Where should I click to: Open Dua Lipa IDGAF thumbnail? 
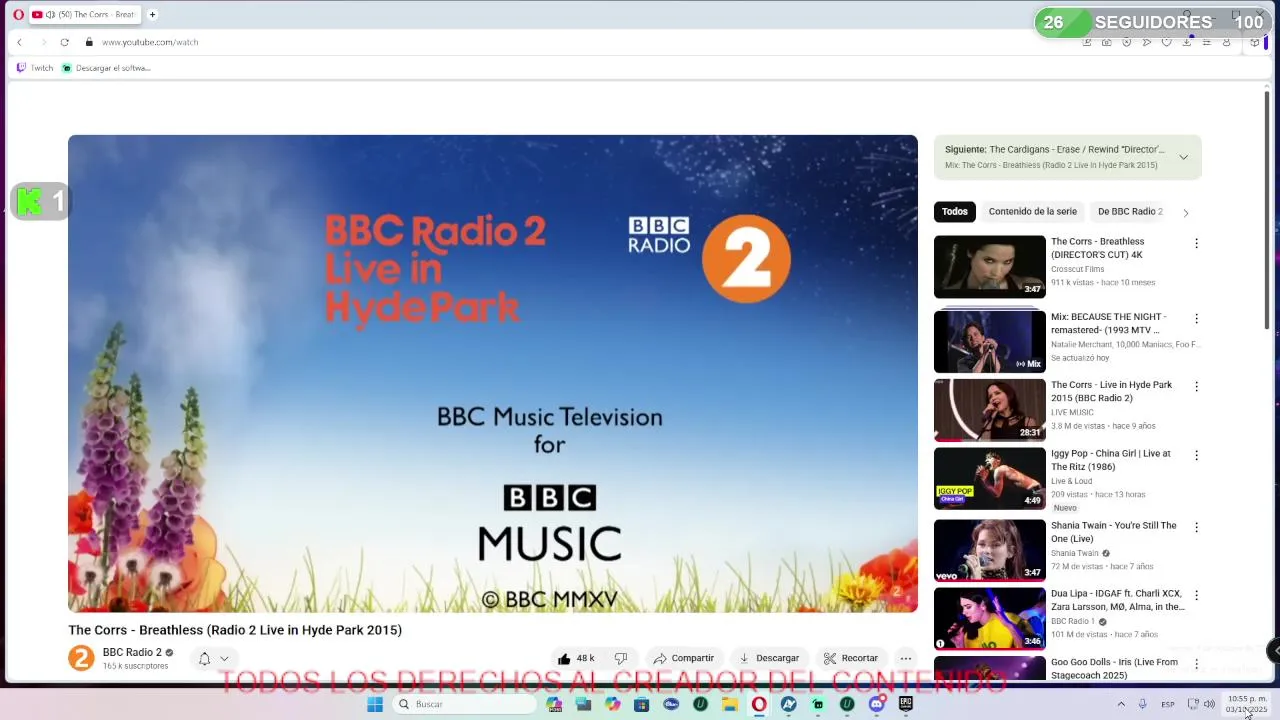[989, 619]
